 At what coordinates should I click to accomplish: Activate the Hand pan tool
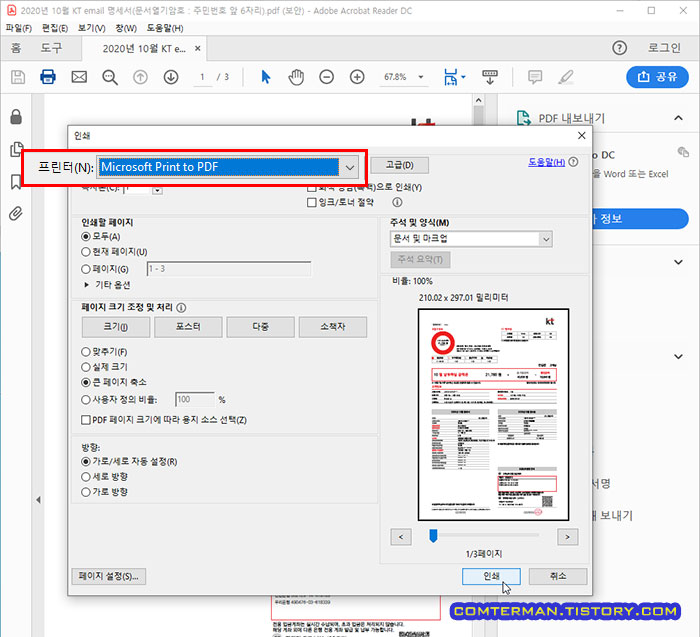pyautogui.click(x=296, y=77)
